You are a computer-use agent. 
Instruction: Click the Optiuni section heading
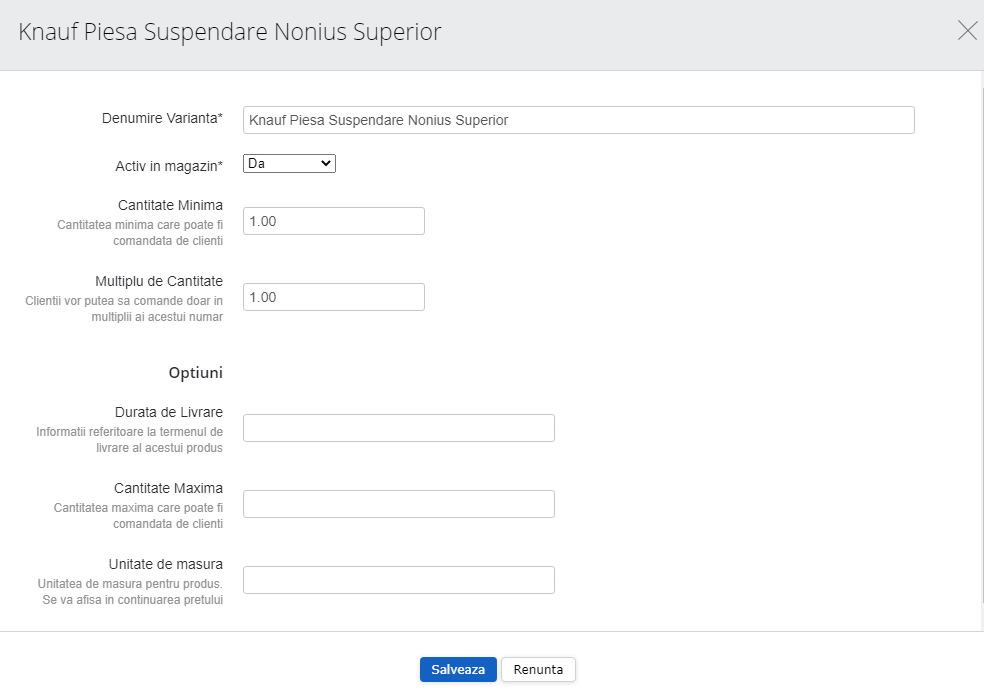pyautogui.click(x=195, y=373)
